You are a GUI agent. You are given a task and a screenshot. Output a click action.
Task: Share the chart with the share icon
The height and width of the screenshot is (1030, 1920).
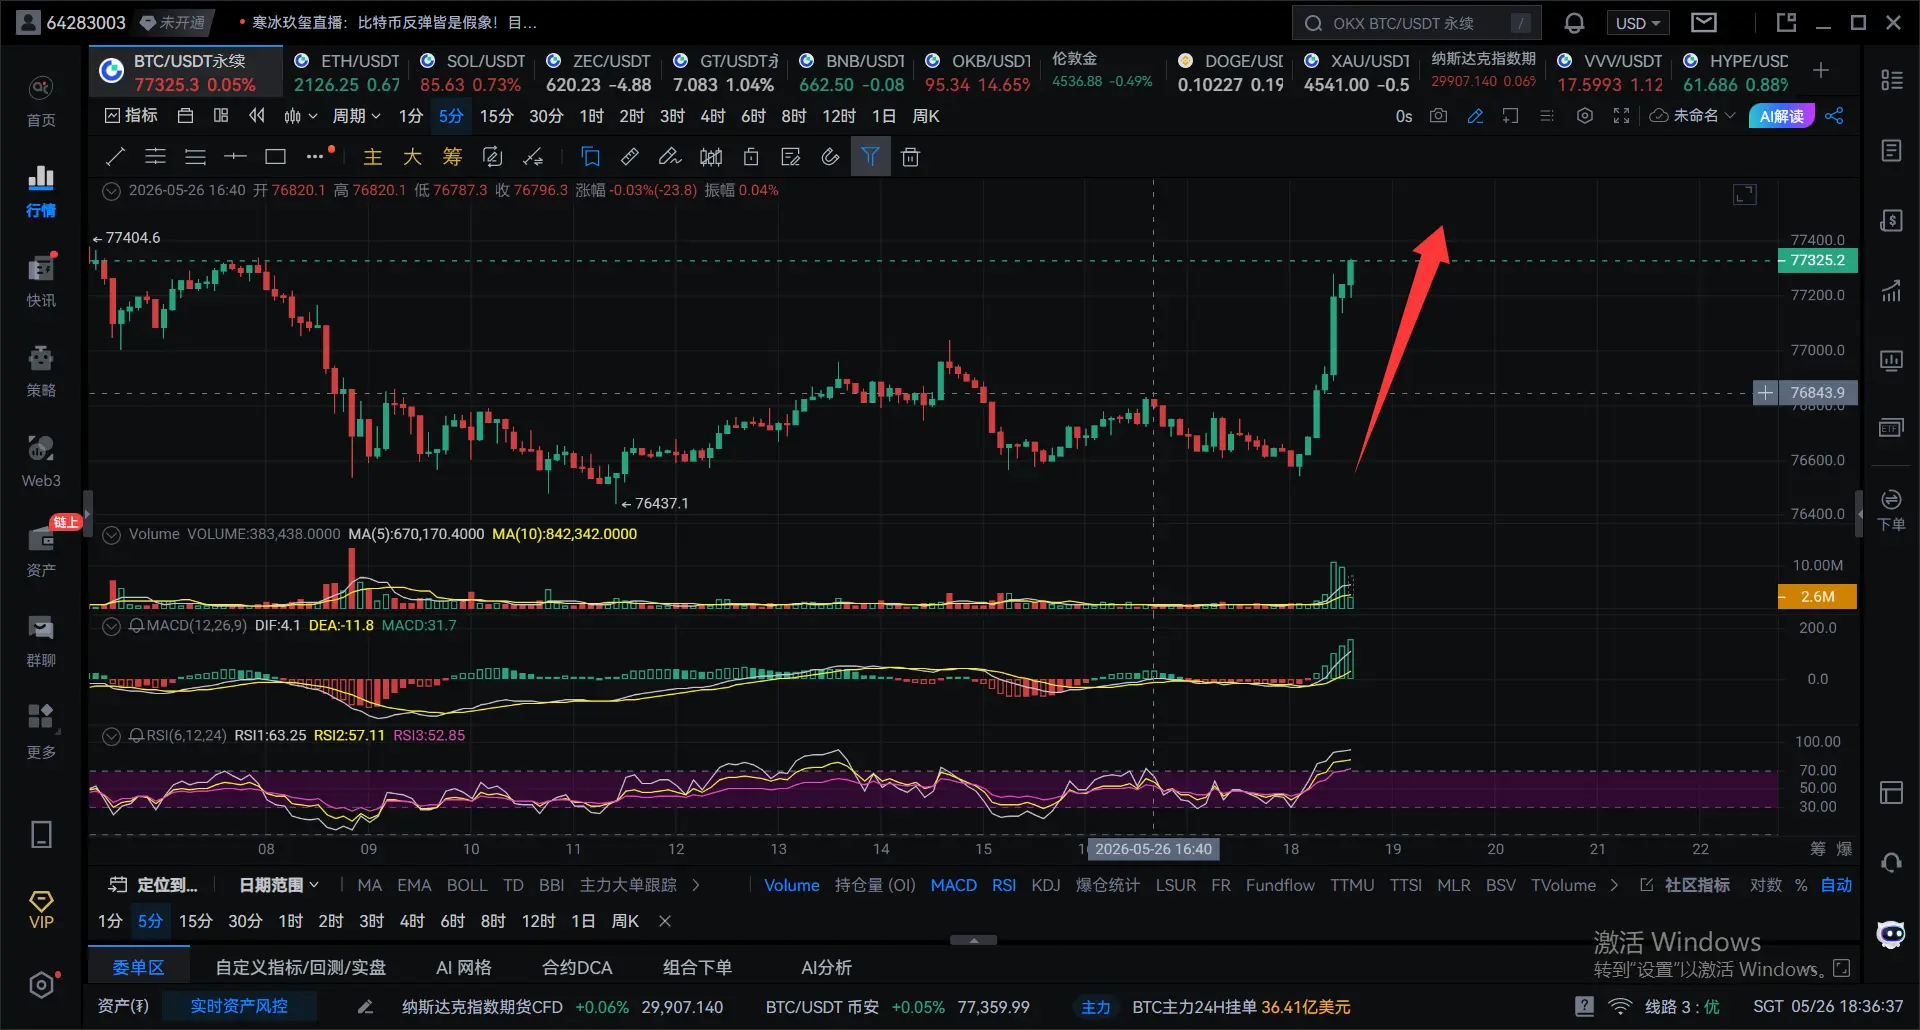click(1834, 116)
